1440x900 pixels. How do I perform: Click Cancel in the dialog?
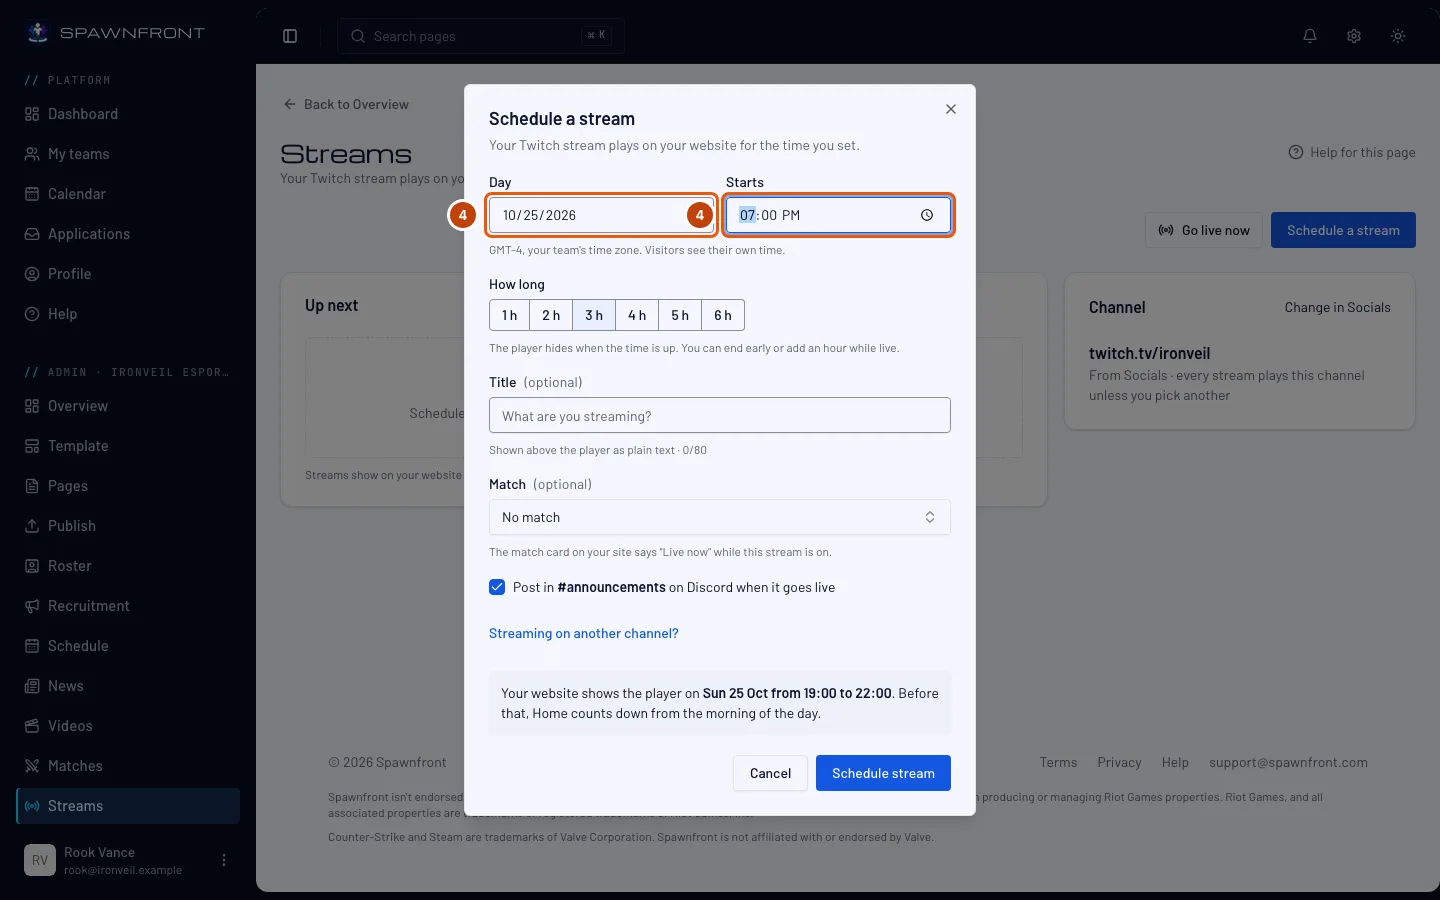(x=770, y=773)
